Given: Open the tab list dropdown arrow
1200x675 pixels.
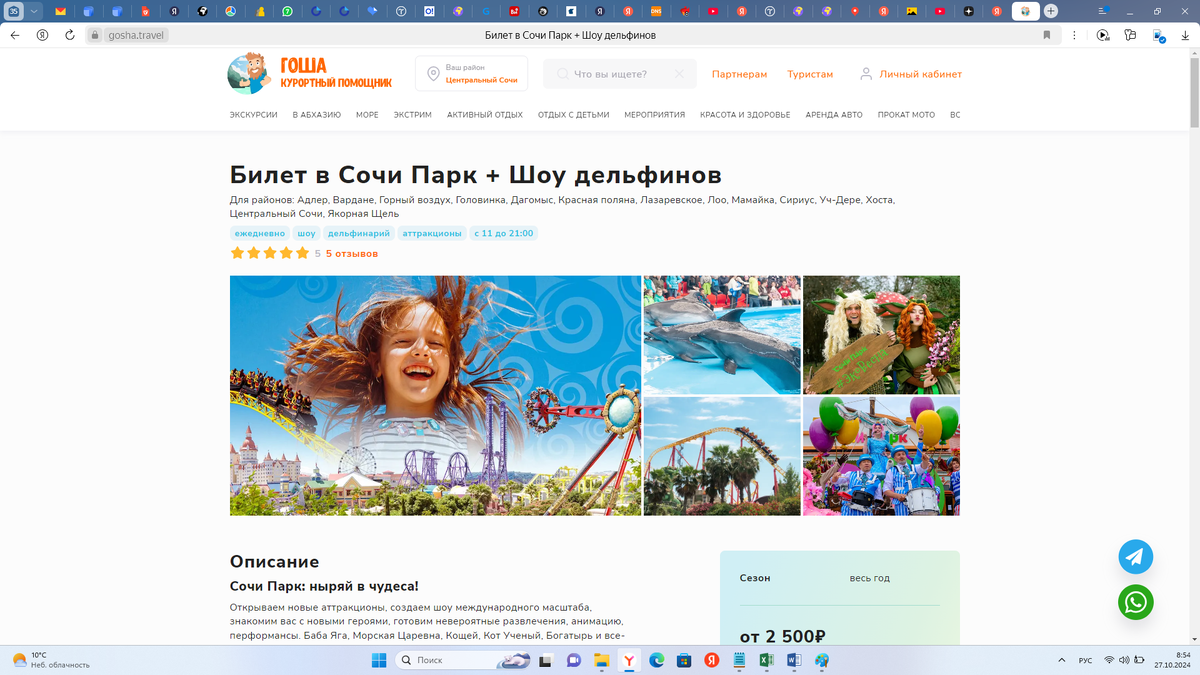Looking at the screenshot, I should coord(34,11).
